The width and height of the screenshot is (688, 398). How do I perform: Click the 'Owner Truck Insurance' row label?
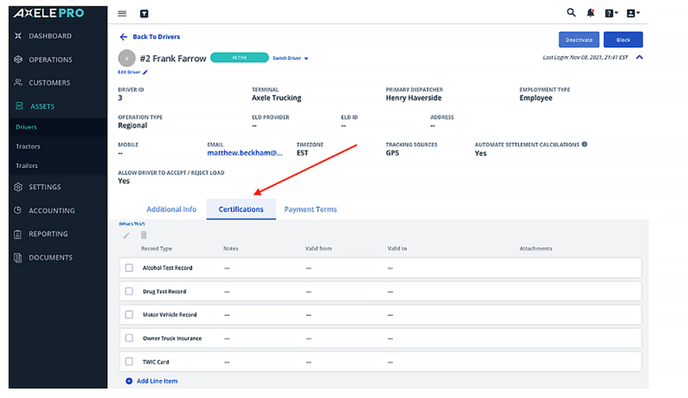click(x=172, y=338)
